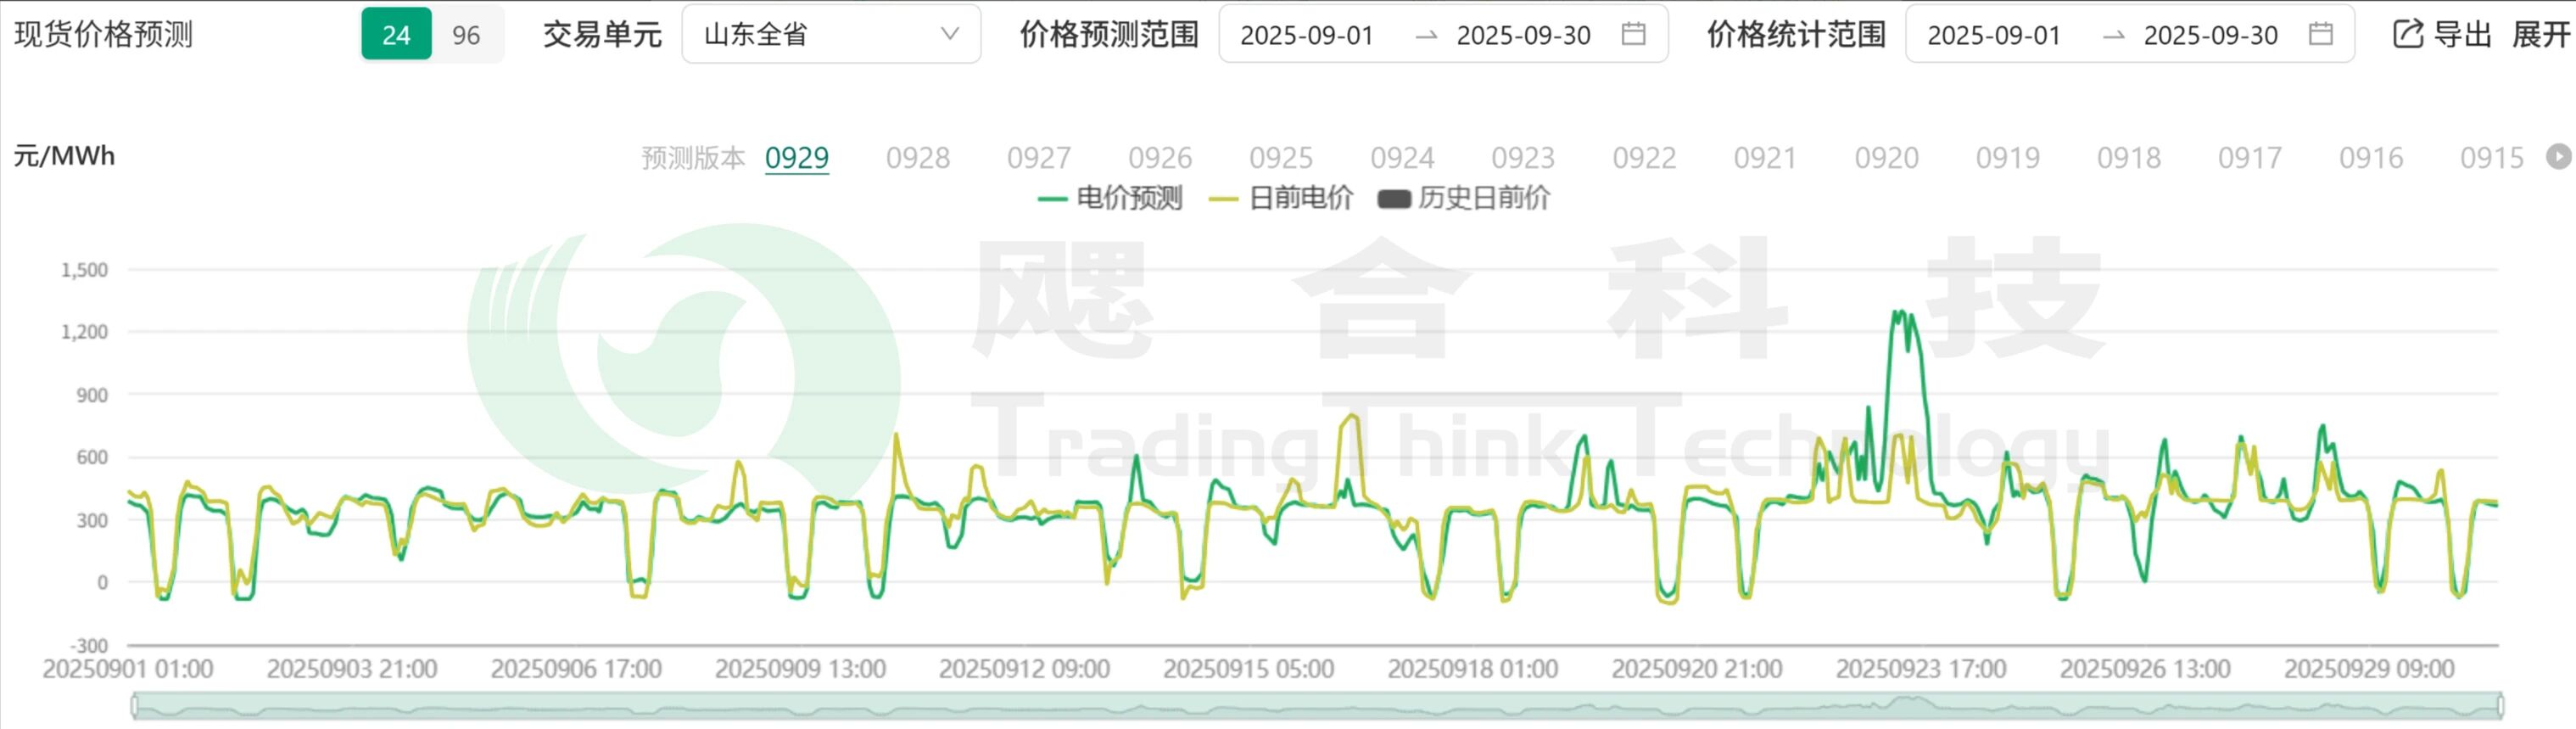Select forecast version 0920
The image size is (2576, 729).
(1886, 158)
